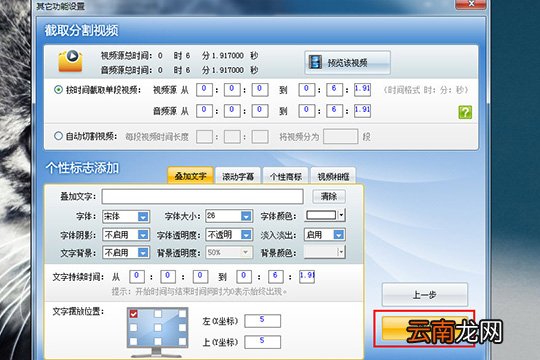This screenshot has height=360, width=540.
Task: Click the yellow next-step button under 上一步
Action: click(424, 329)
